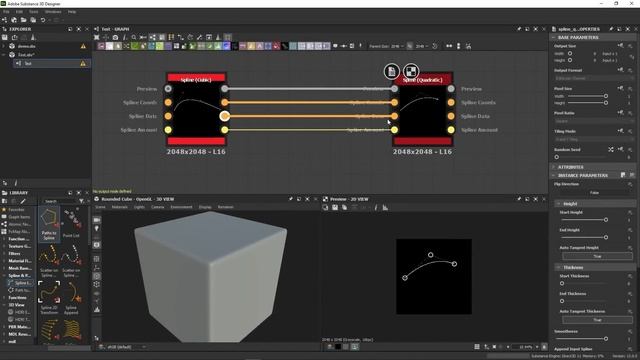Collapse the Thickness group
This screenshot has height=360, width=640.
(558, 267)
